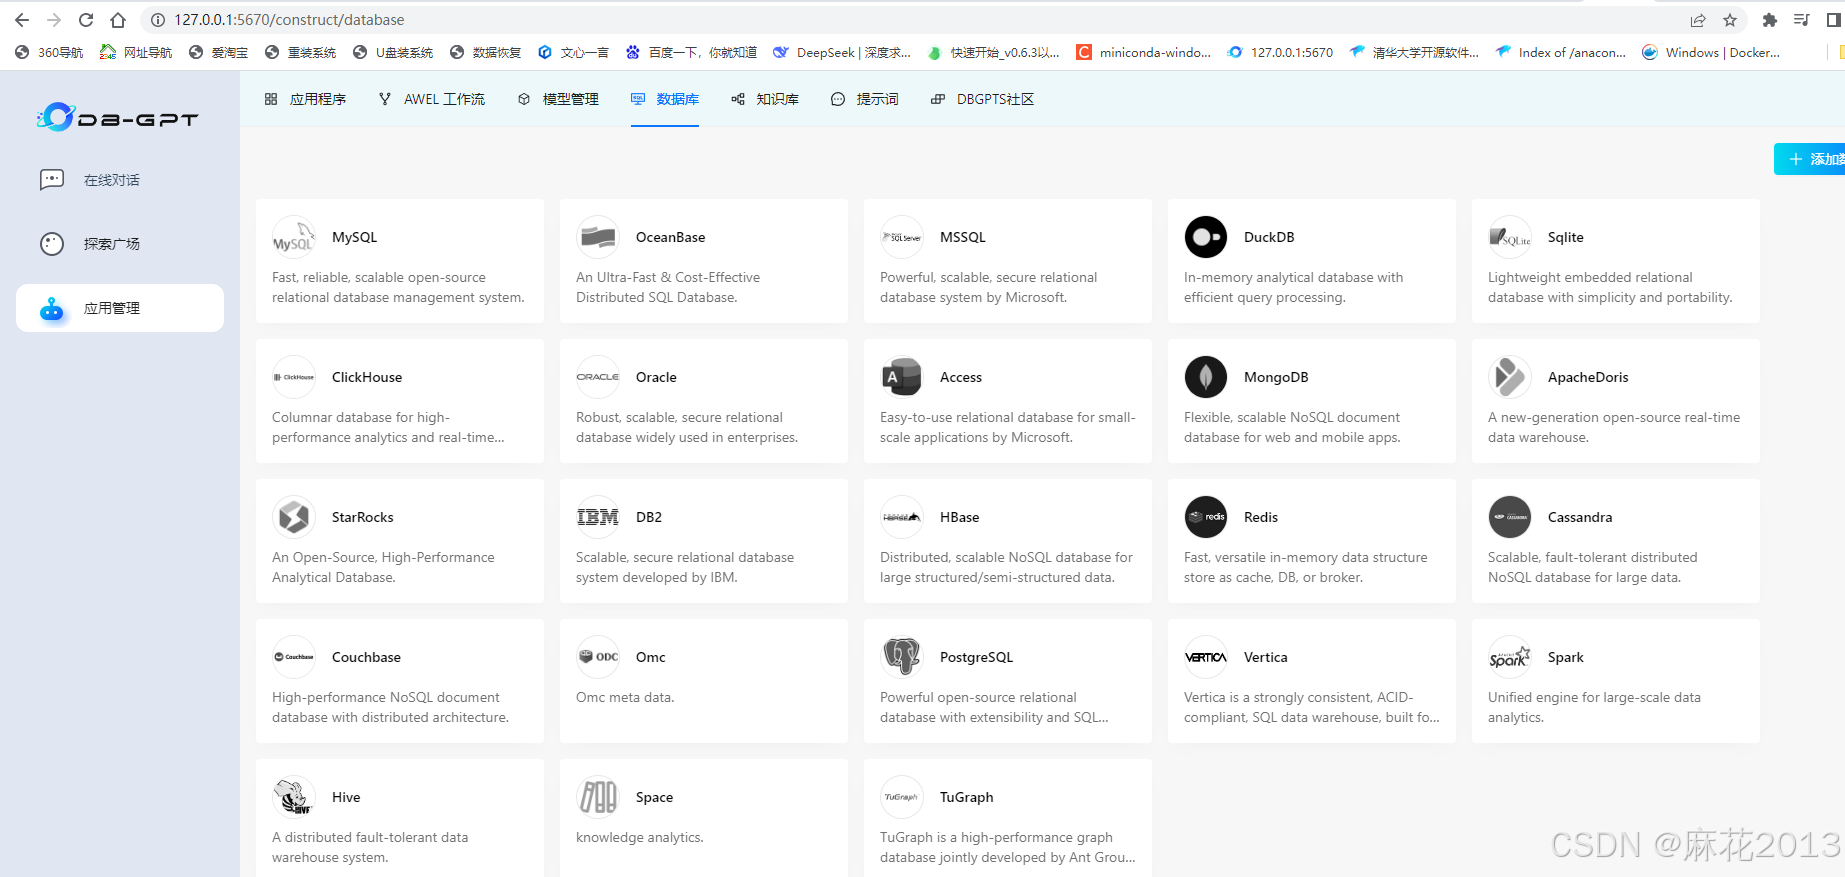Click the PostgreSQL elephant logo

coord(902,657)
